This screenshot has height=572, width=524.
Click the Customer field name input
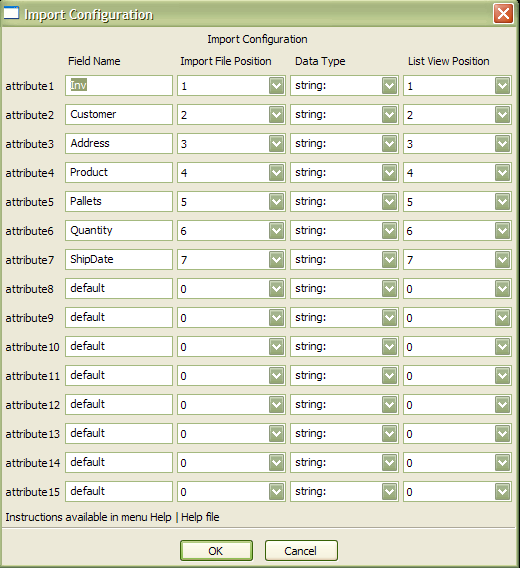pos(119,115)
